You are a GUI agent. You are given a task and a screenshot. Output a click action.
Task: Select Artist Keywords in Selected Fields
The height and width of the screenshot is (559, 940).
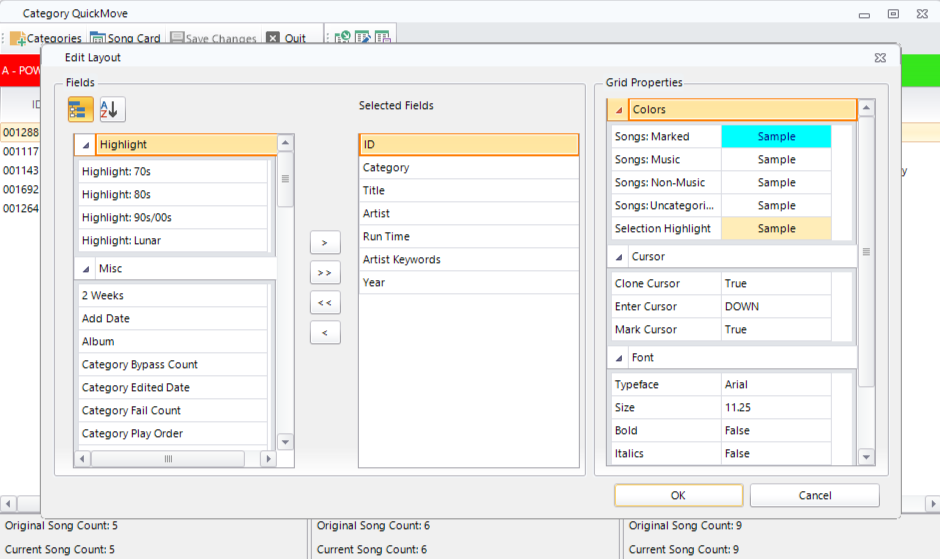coord(468,260)
